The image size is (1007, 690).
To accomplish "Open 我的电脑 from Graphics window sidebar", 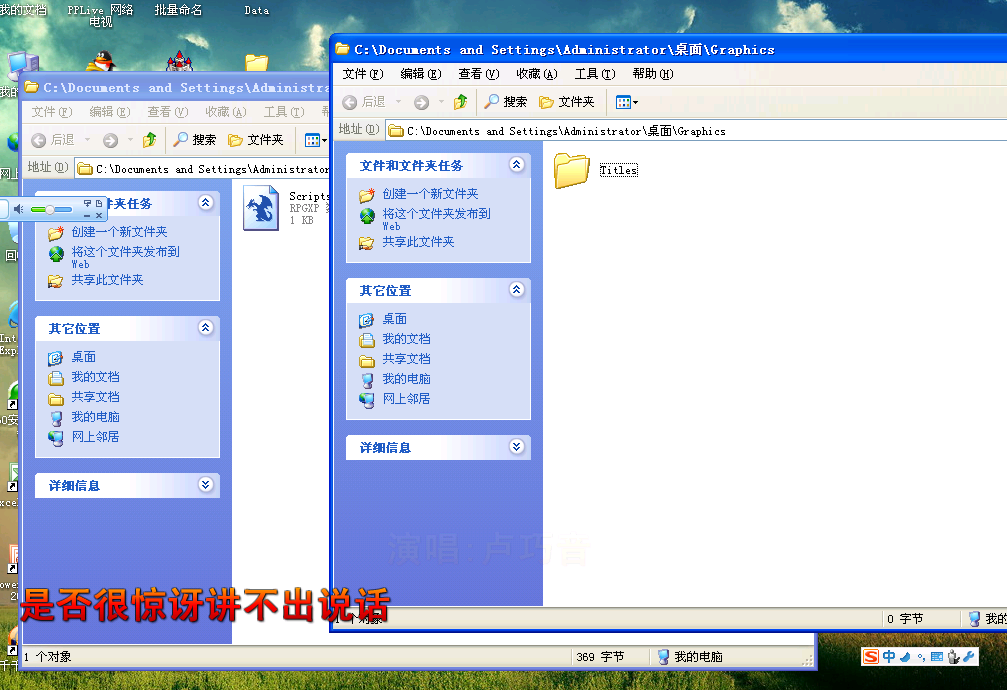I will (x=407, y=378).
